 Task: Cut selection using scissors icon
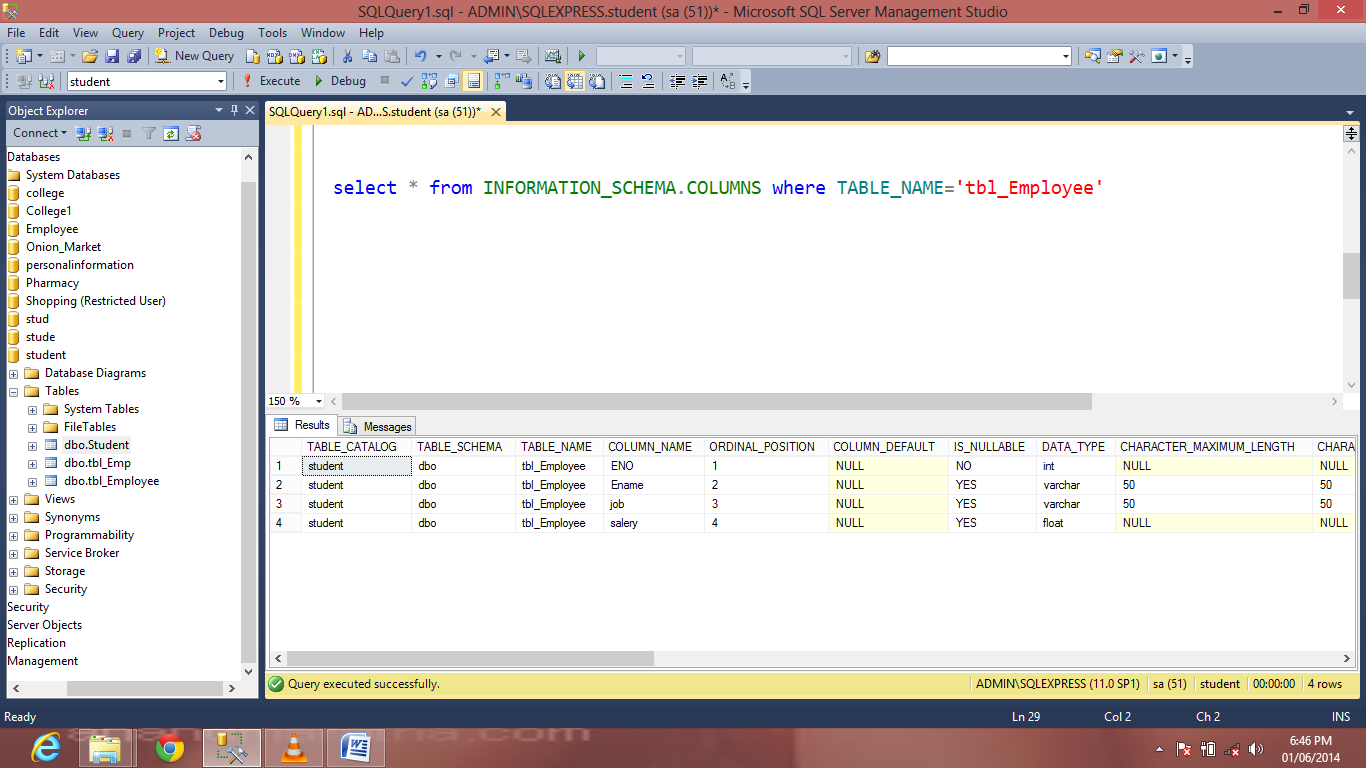click(x=347, y=56)
